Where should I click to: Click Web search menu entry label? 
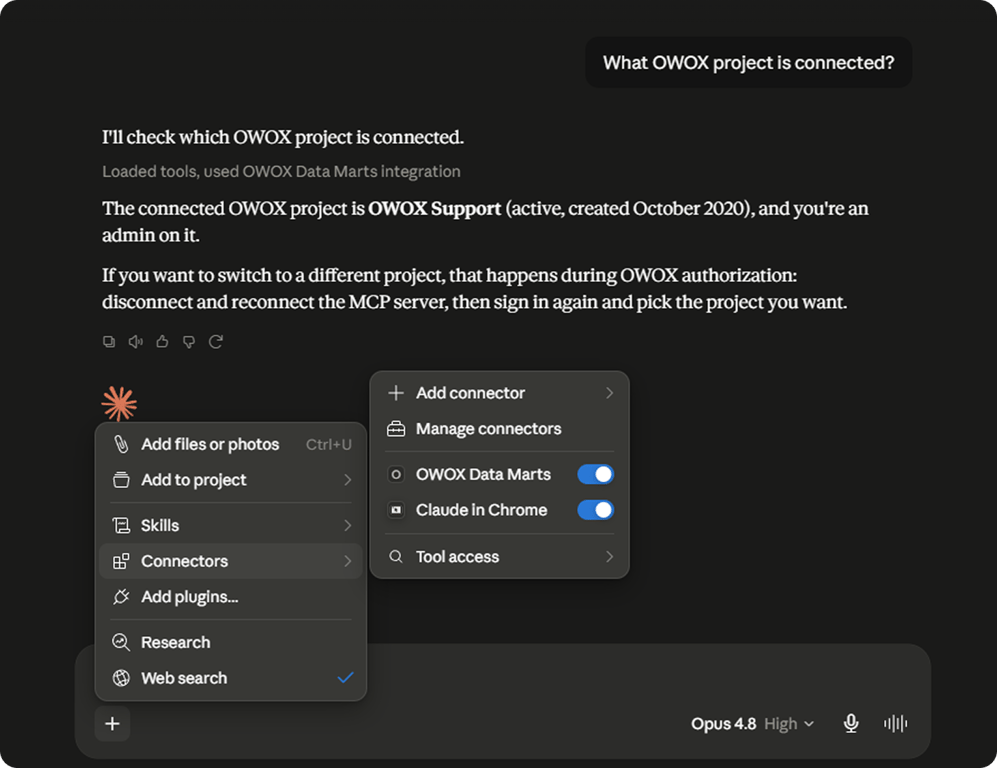184,678
